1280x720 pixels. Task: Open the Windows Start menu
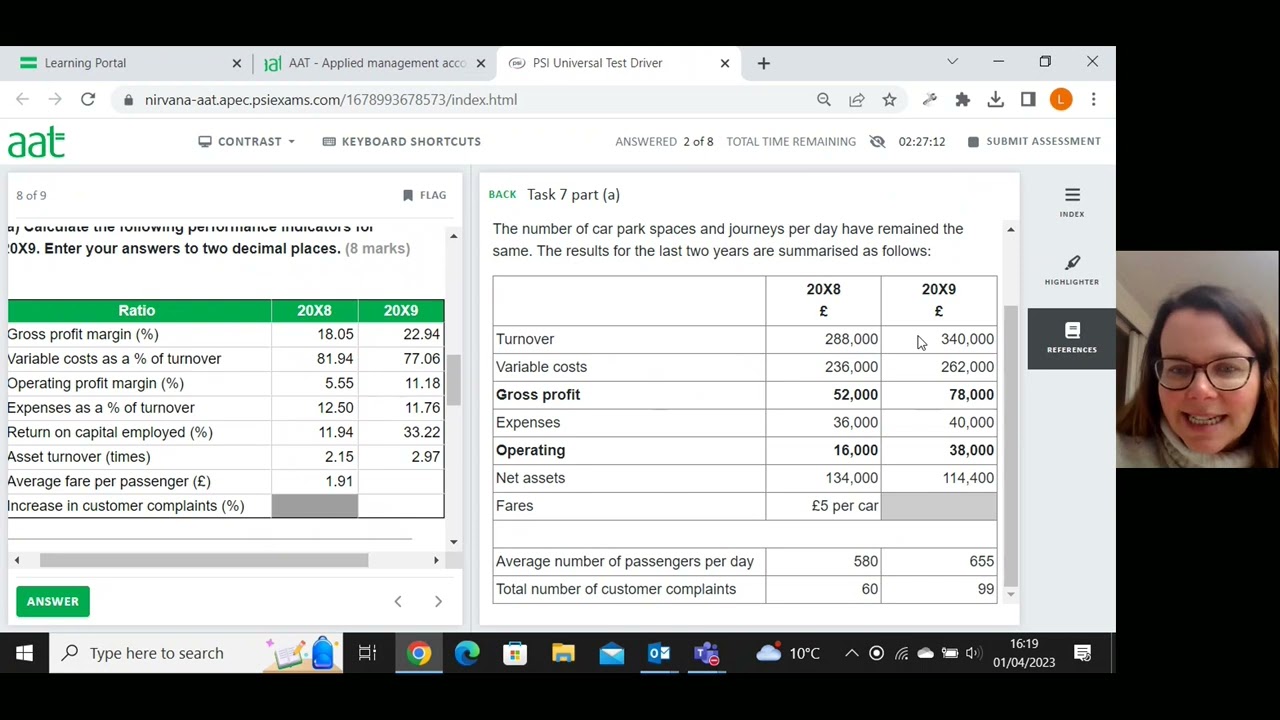point(24,653)
